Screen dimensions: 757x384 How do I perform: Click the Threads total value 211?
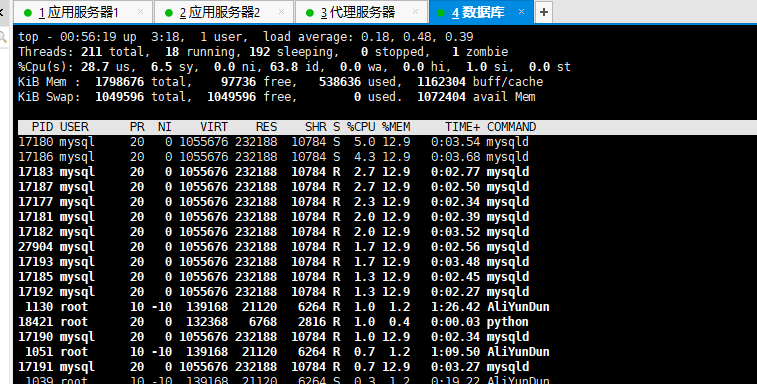click(x=91, y=52)
